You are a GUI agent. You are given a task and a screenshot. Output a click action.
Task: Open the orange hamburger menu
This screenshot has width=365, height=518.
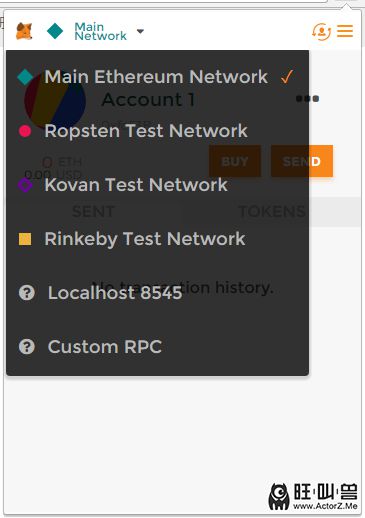tap(345, 31)
